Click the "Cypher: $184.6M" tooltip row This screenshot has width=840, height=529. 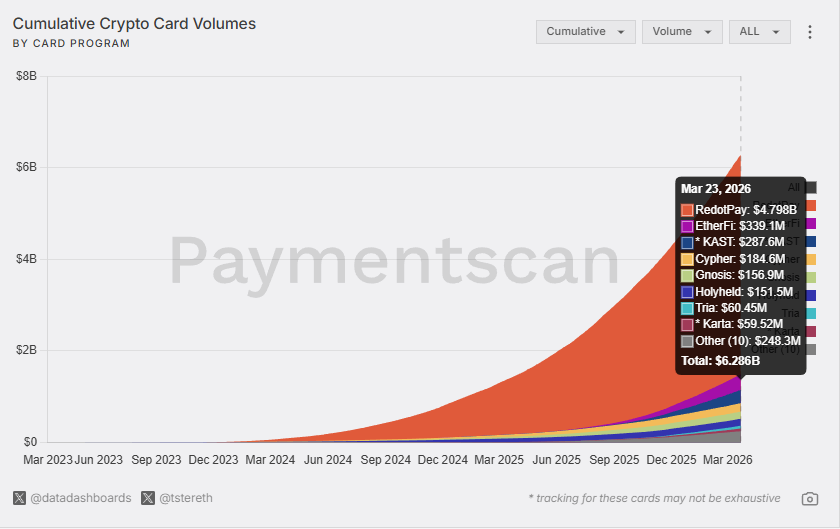click(x=733, y=259)
